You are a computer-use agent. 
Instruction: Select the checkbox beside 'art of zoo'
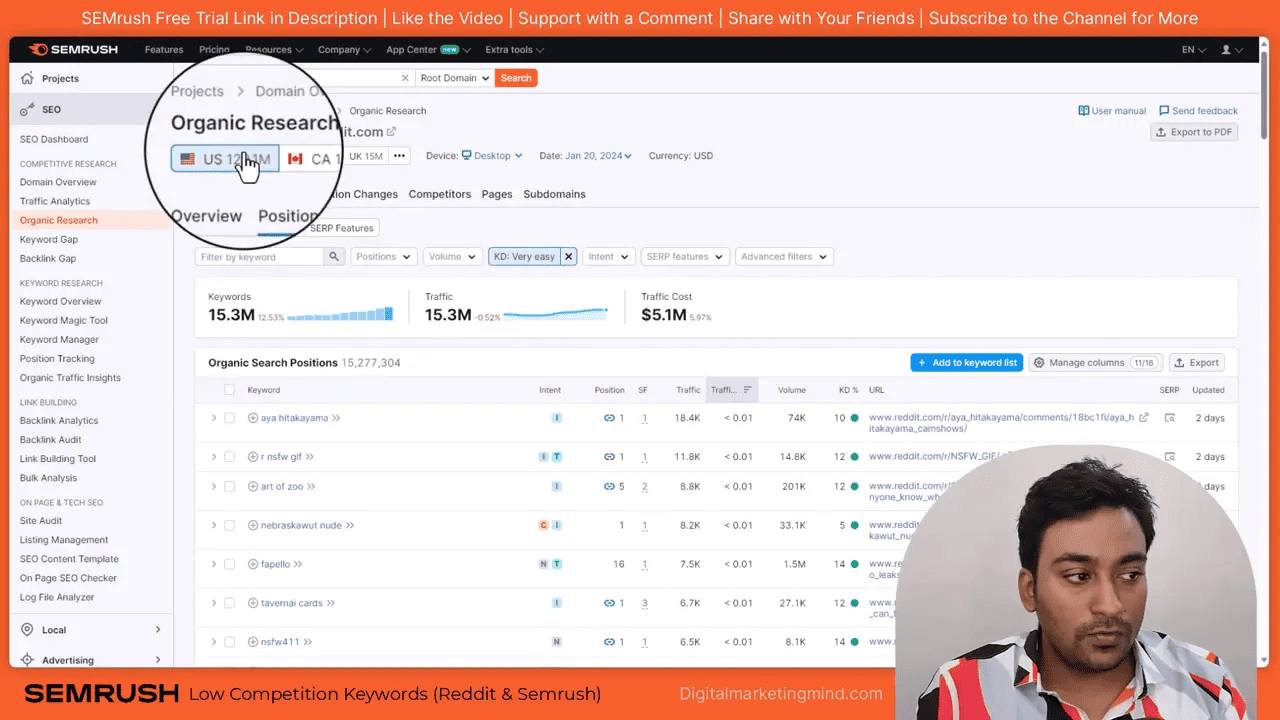point(229,485)
